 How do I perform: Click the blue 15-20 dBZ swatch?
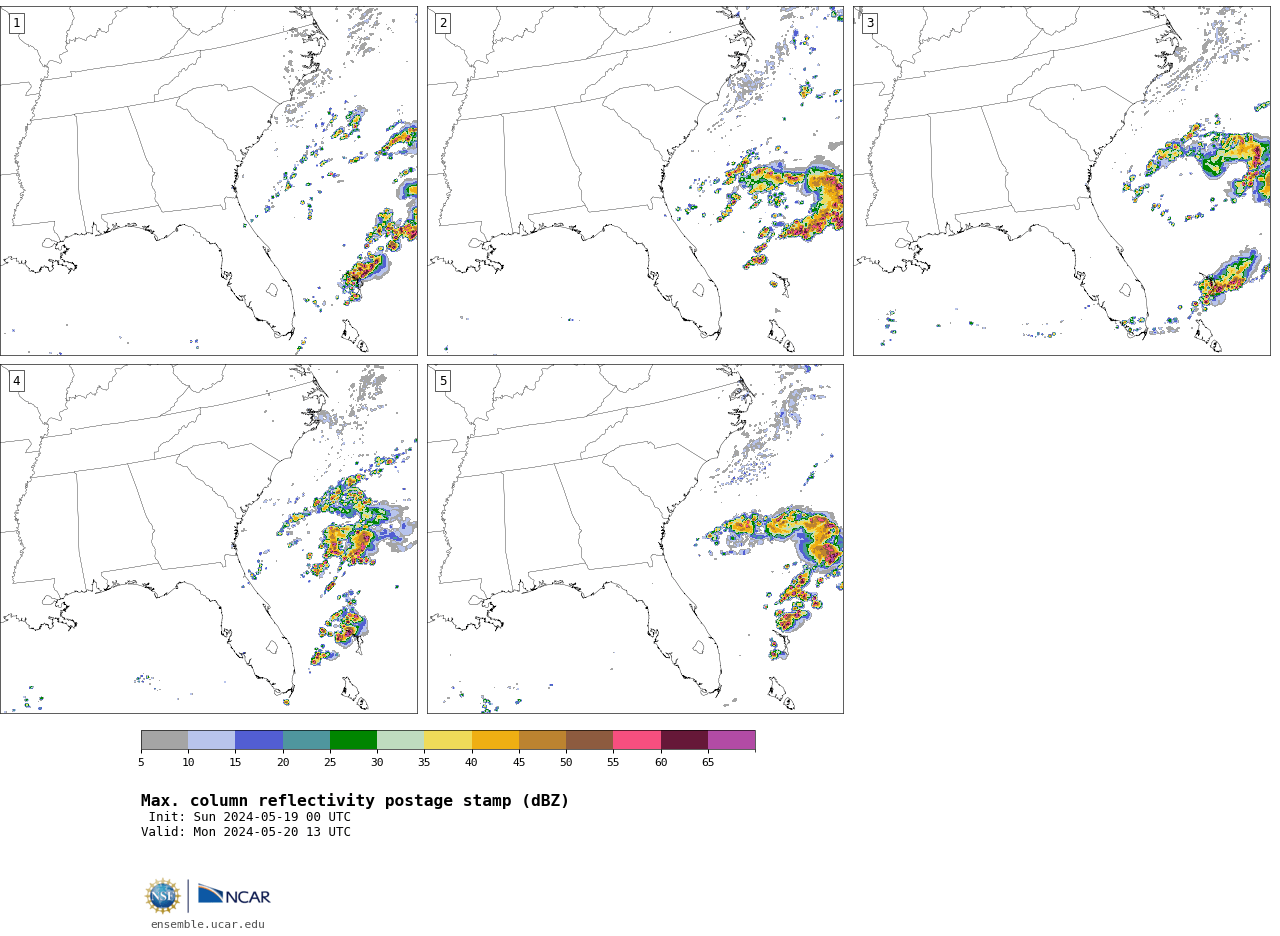point(259,740)
